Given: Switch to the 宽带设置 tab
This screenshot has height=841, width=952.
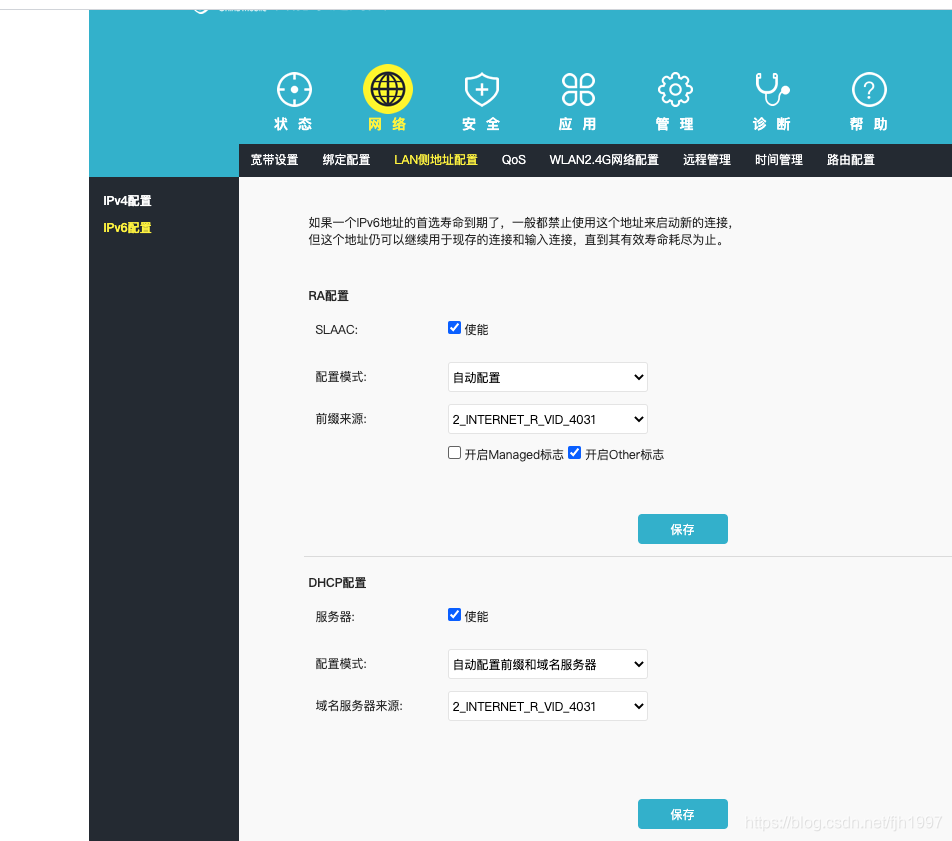Looking at the screenshot, I should pos(274,159).
